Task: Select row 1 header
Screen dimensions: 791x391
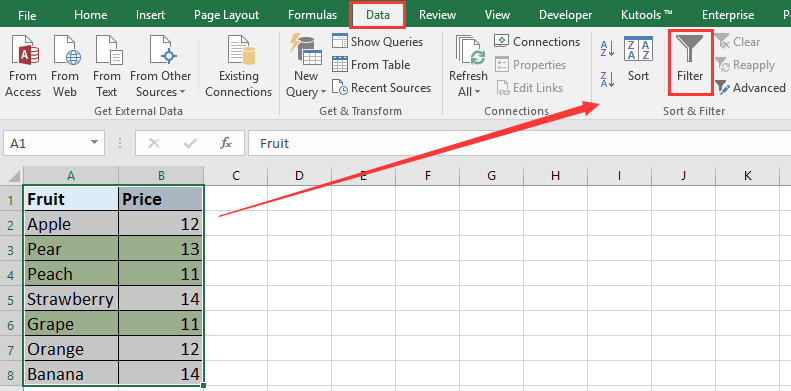Action: 11,199
